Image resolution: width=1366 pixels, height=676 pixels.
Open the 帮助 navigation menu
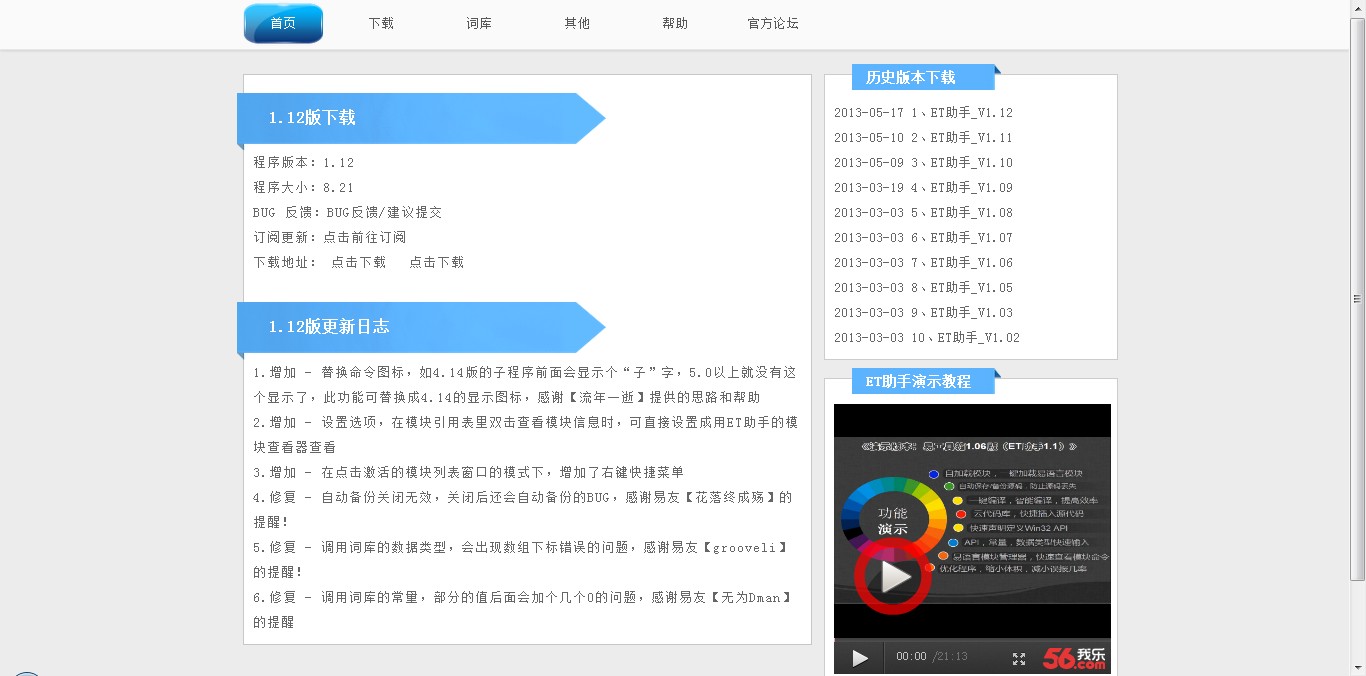click(x=675, y=24)
